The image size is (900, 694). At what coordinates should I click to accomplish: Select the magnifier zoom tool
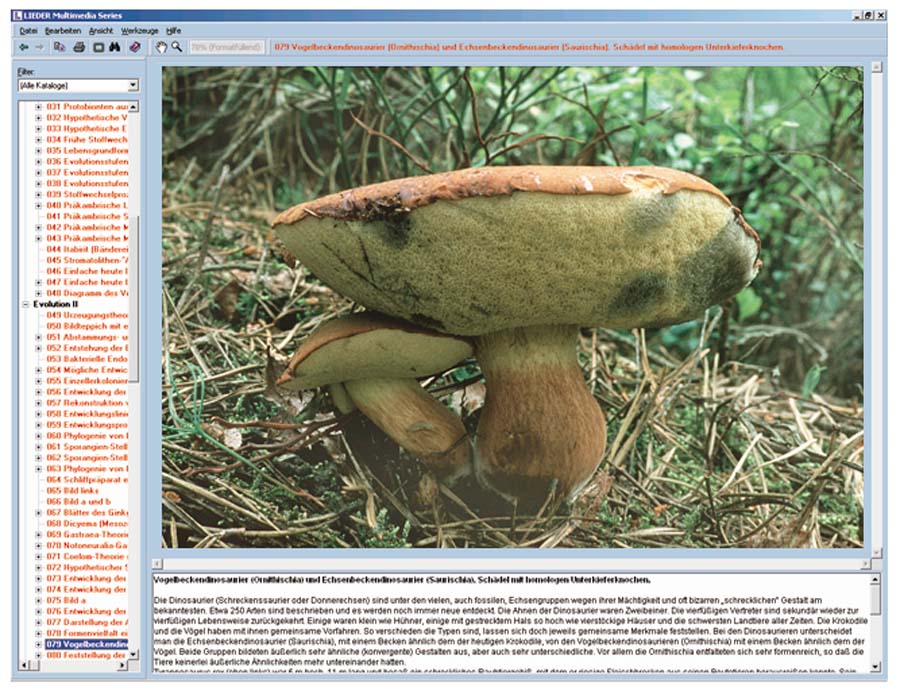coord(177,47)
